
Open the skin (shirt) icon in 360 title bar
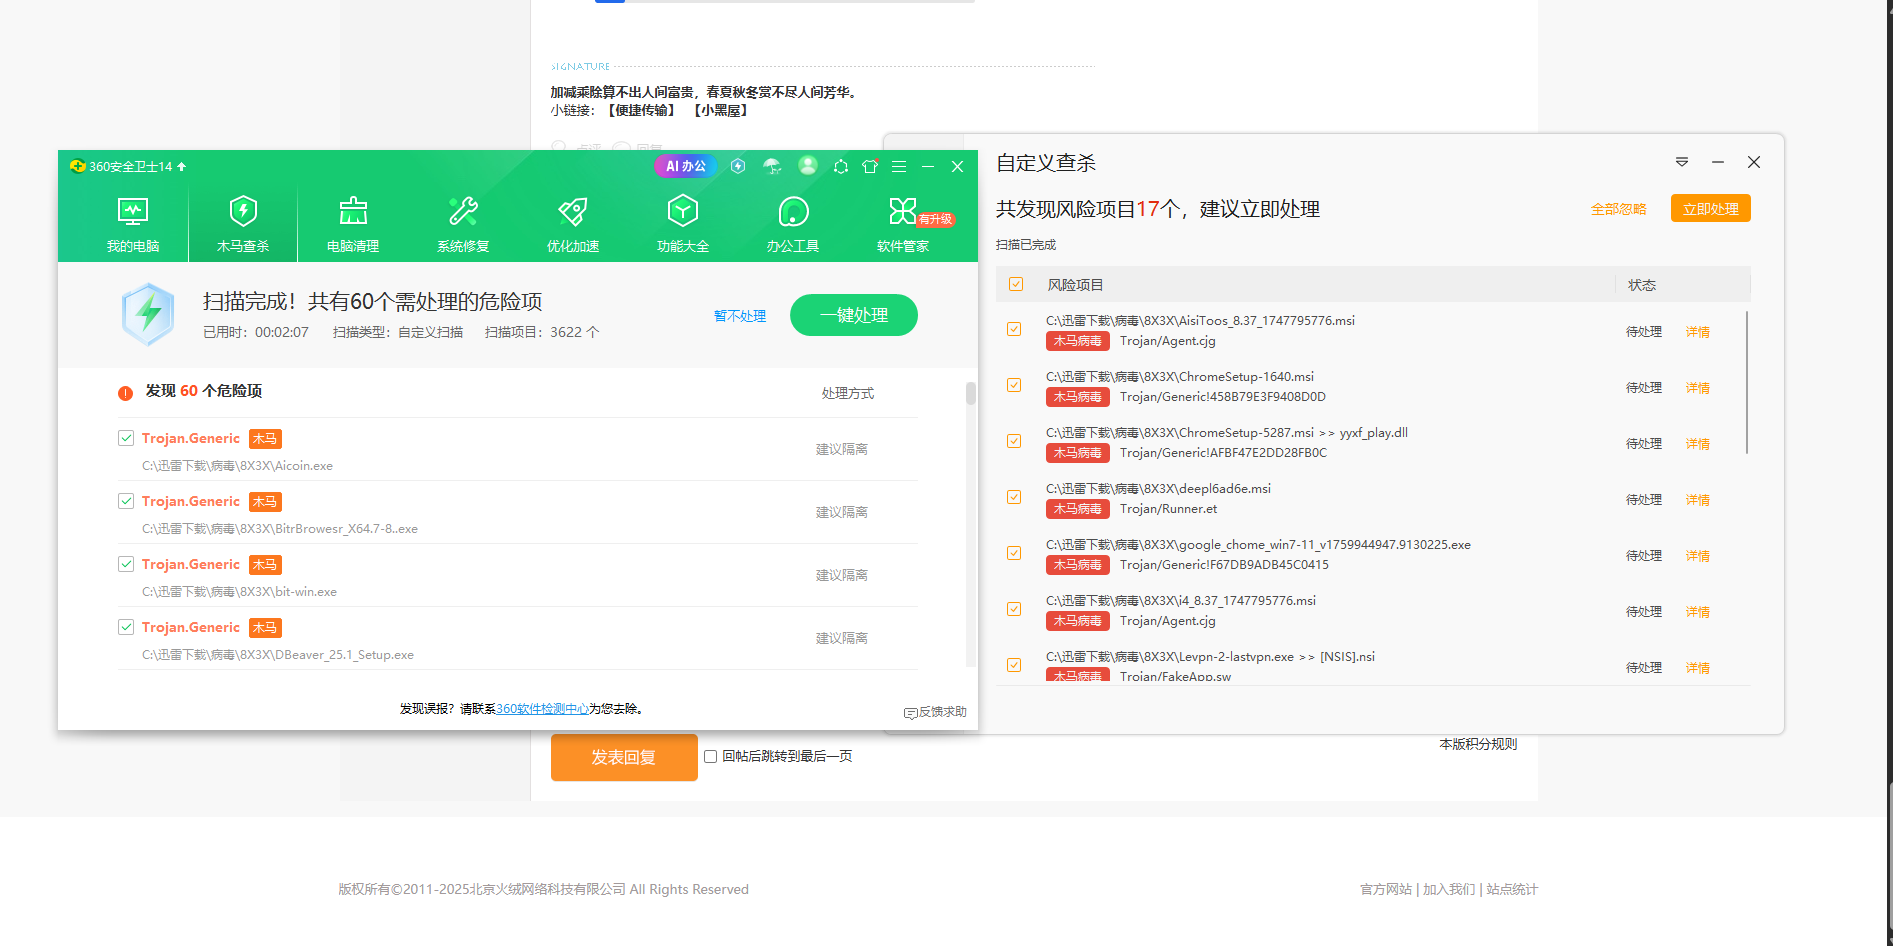(x=870, y=166)
